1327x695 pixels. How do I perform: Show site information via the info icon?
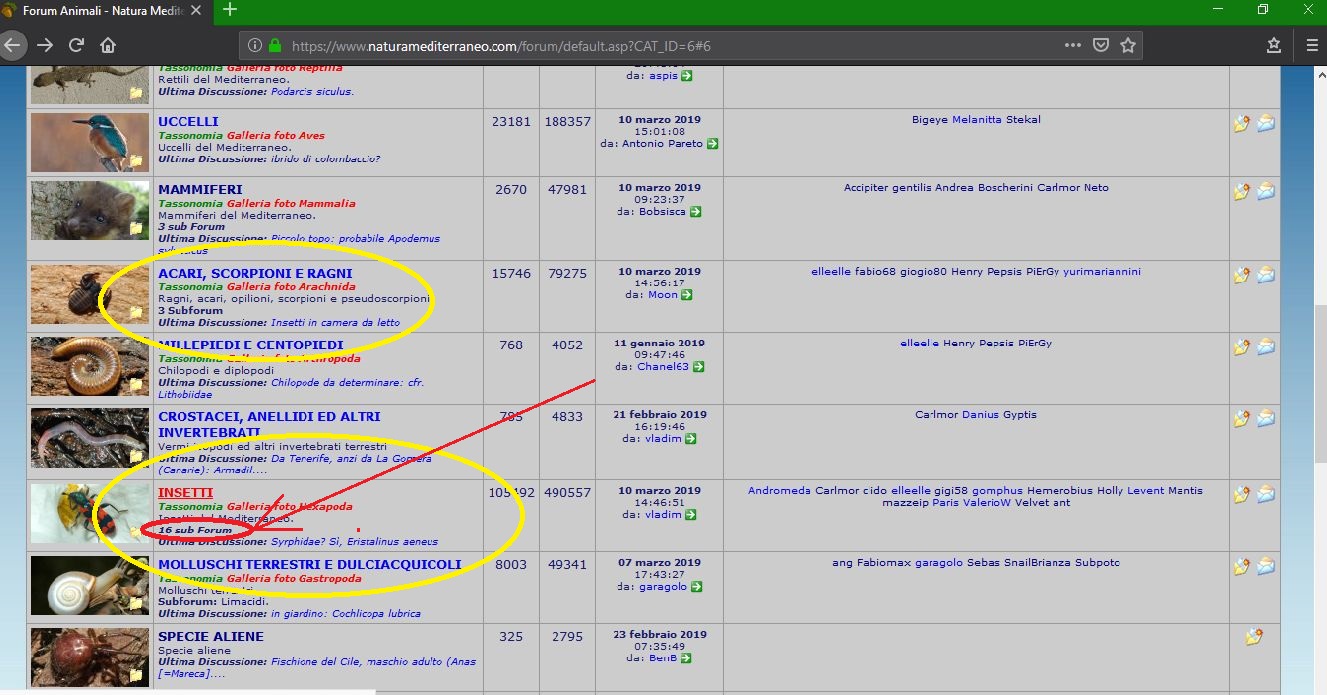254,46
